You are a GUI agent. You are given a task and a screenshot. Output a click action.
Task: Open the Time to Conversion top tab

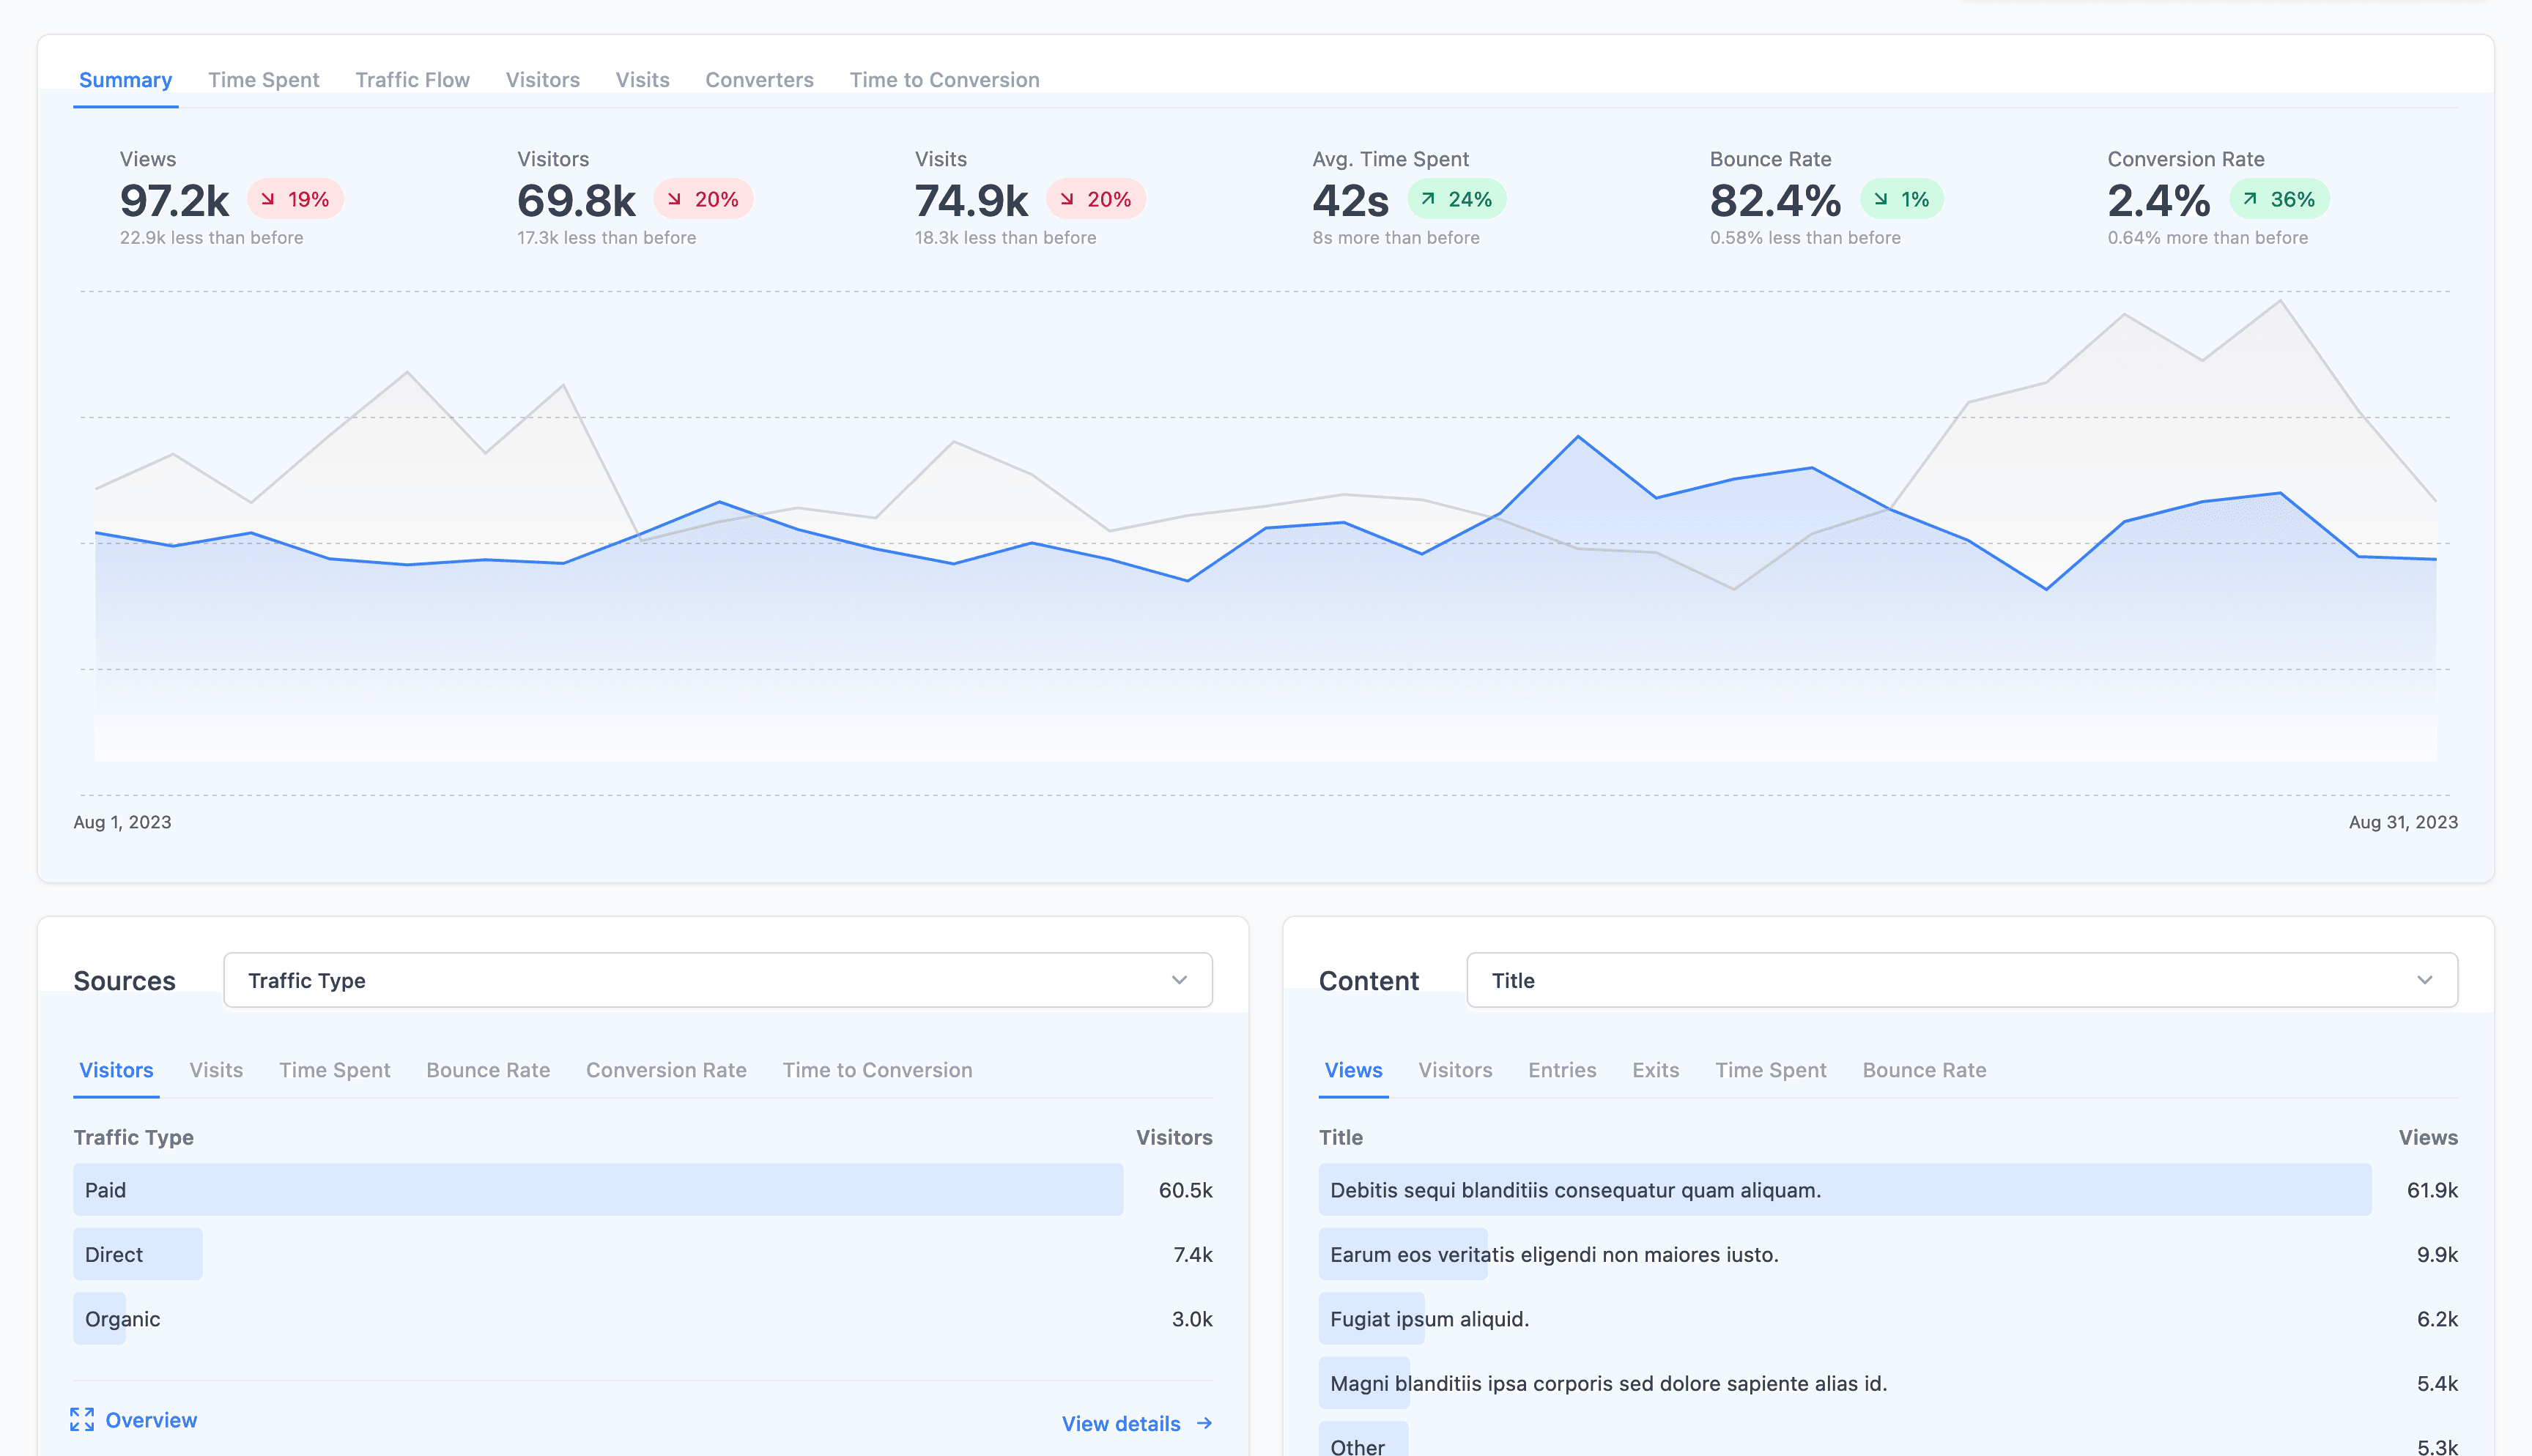pos(944,80)
